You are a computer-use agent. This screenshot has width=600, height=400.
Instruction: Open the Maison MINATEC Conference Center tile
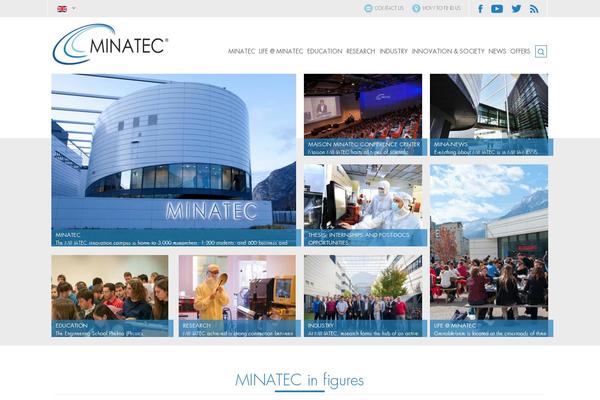[x=363, y=114]
